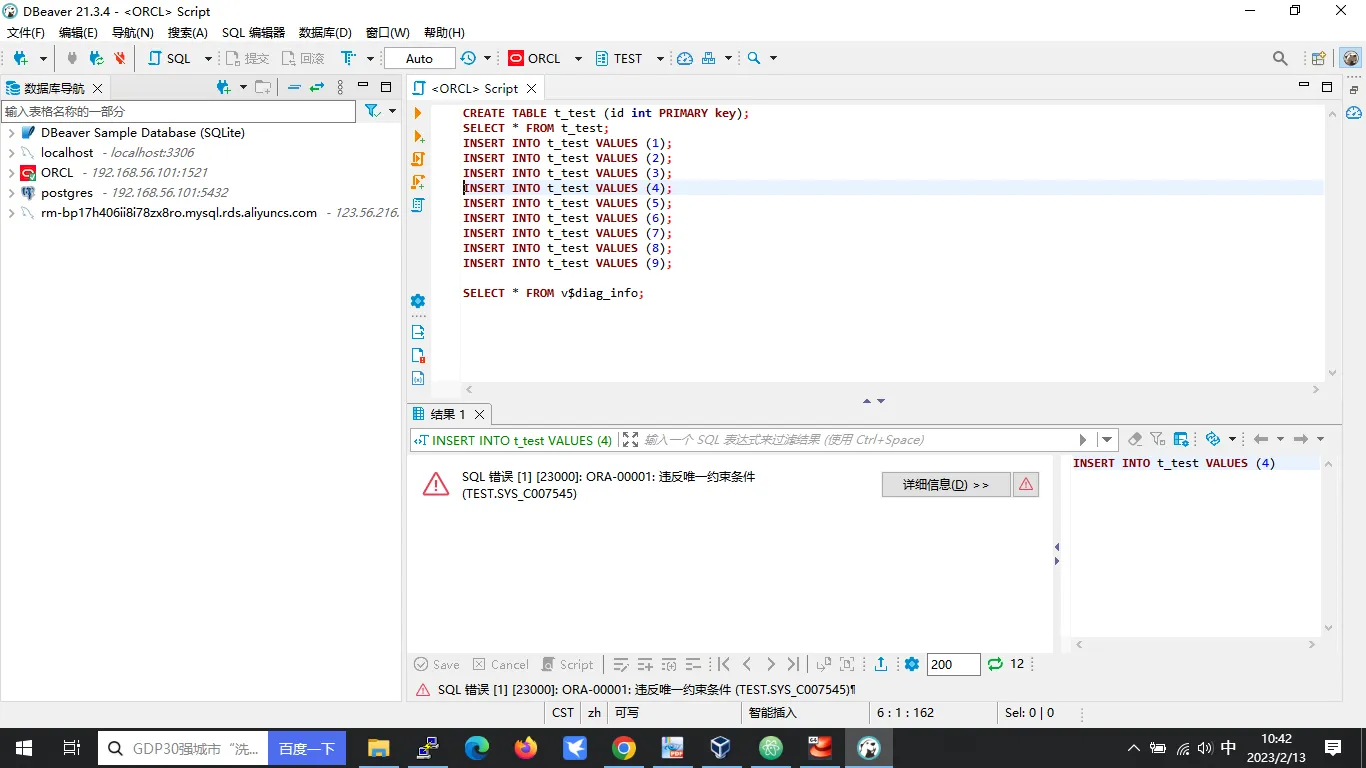Open the filter history dropdown arrow
Image resolution: width=1366 pixels, height=768 pixels.
1106,439
